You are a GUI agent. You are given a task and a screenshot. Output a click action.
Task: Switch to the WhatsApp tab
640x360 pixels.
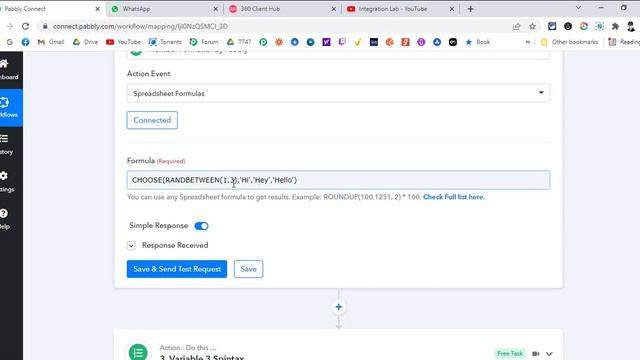(165, 9)
